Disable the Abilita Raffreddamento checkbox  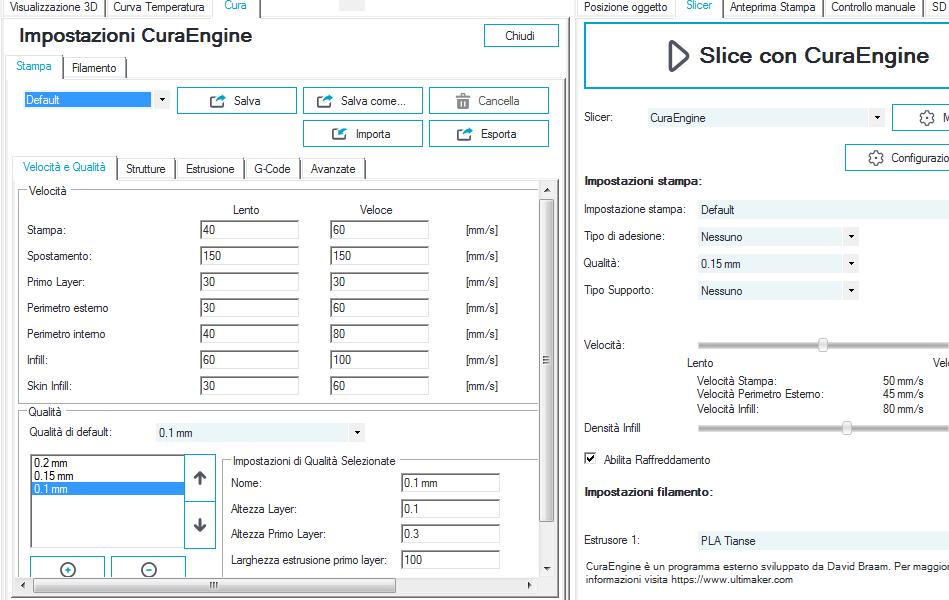point(590,459)
